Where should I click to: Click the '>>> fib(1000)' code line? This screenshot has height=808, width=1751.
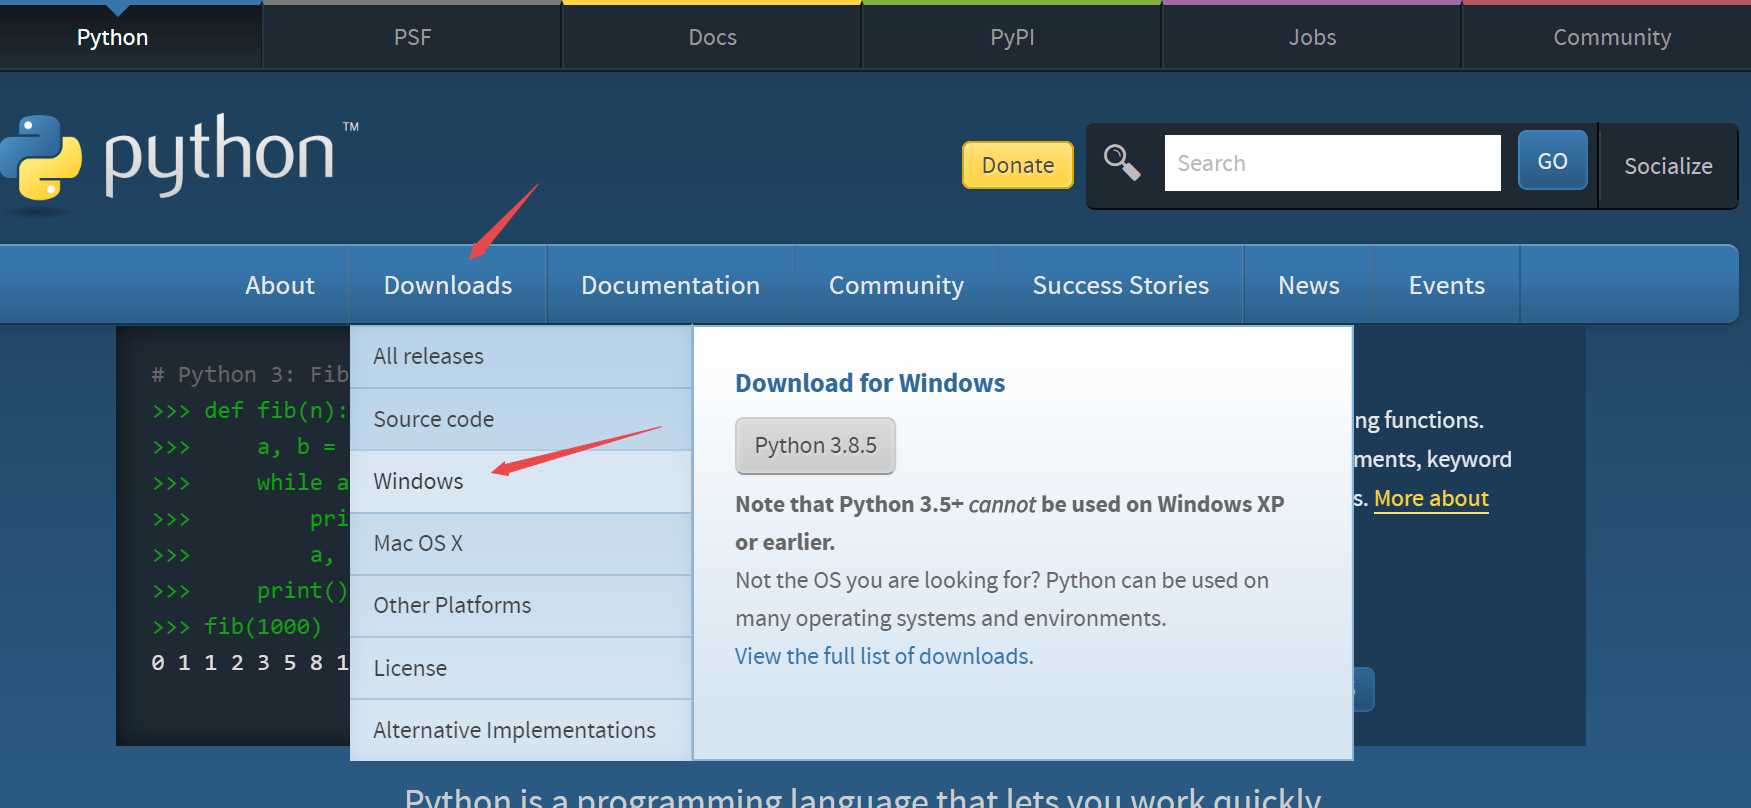coord(237,626)
